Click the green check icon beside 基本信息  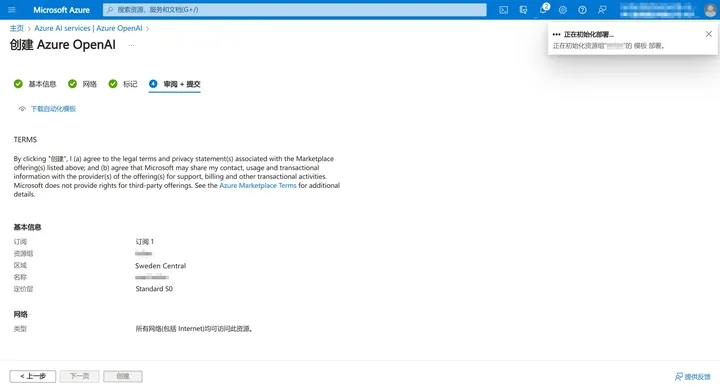[18, 84]
